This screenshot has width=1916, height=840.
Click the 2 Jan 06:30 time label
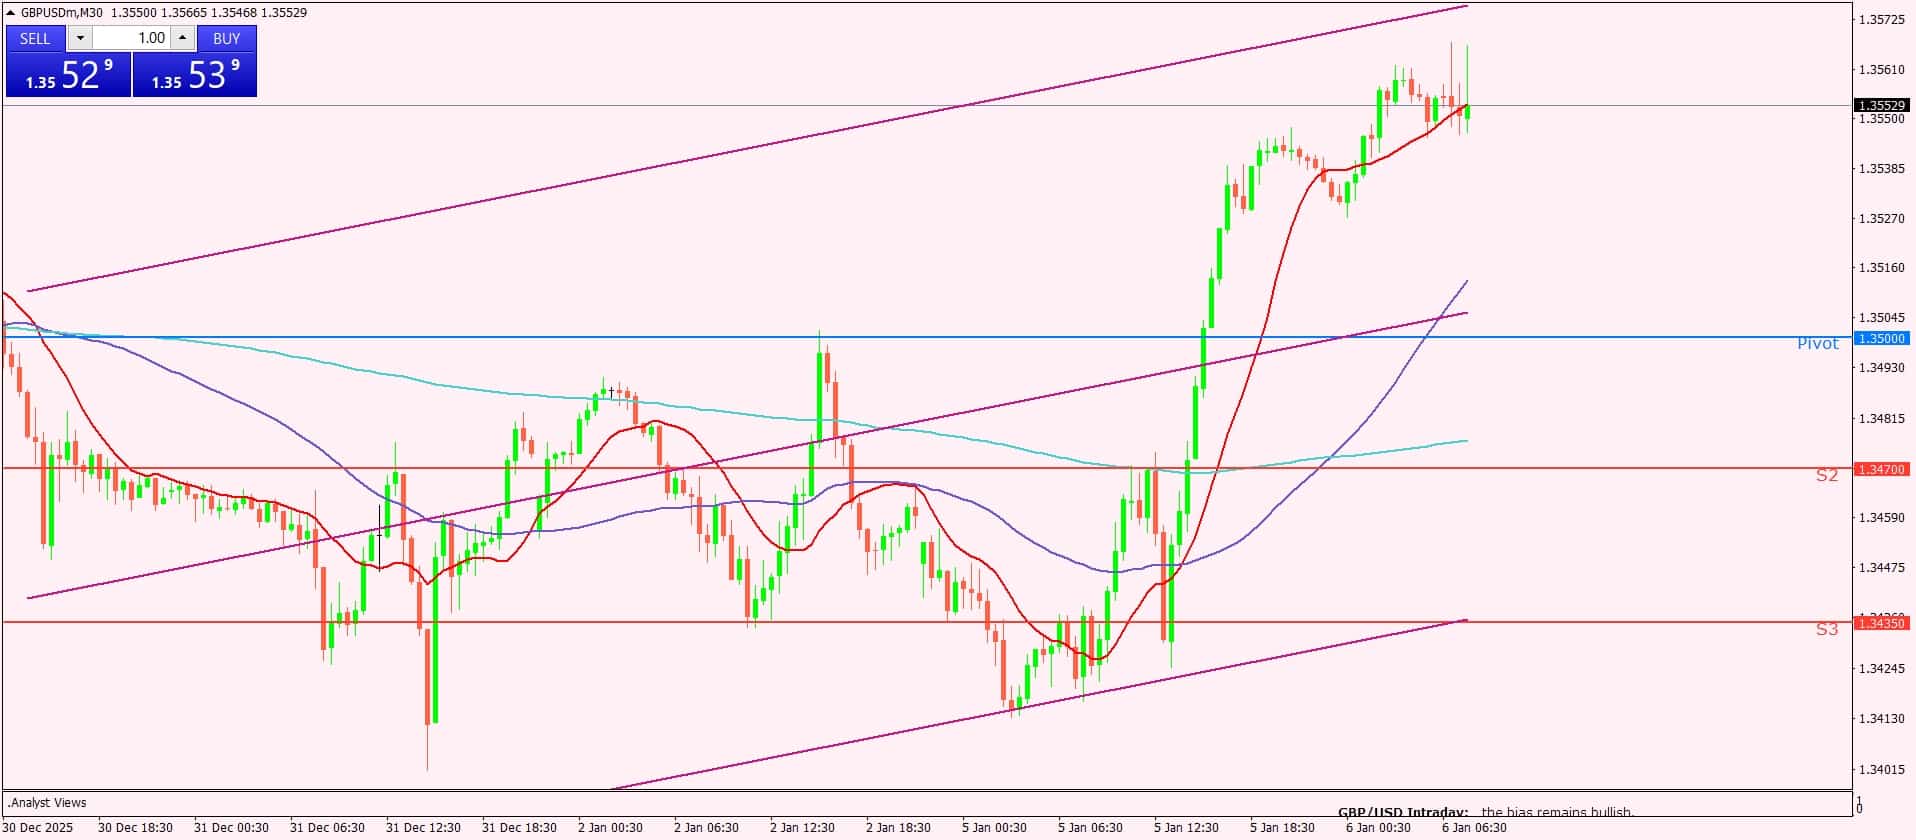706,827
